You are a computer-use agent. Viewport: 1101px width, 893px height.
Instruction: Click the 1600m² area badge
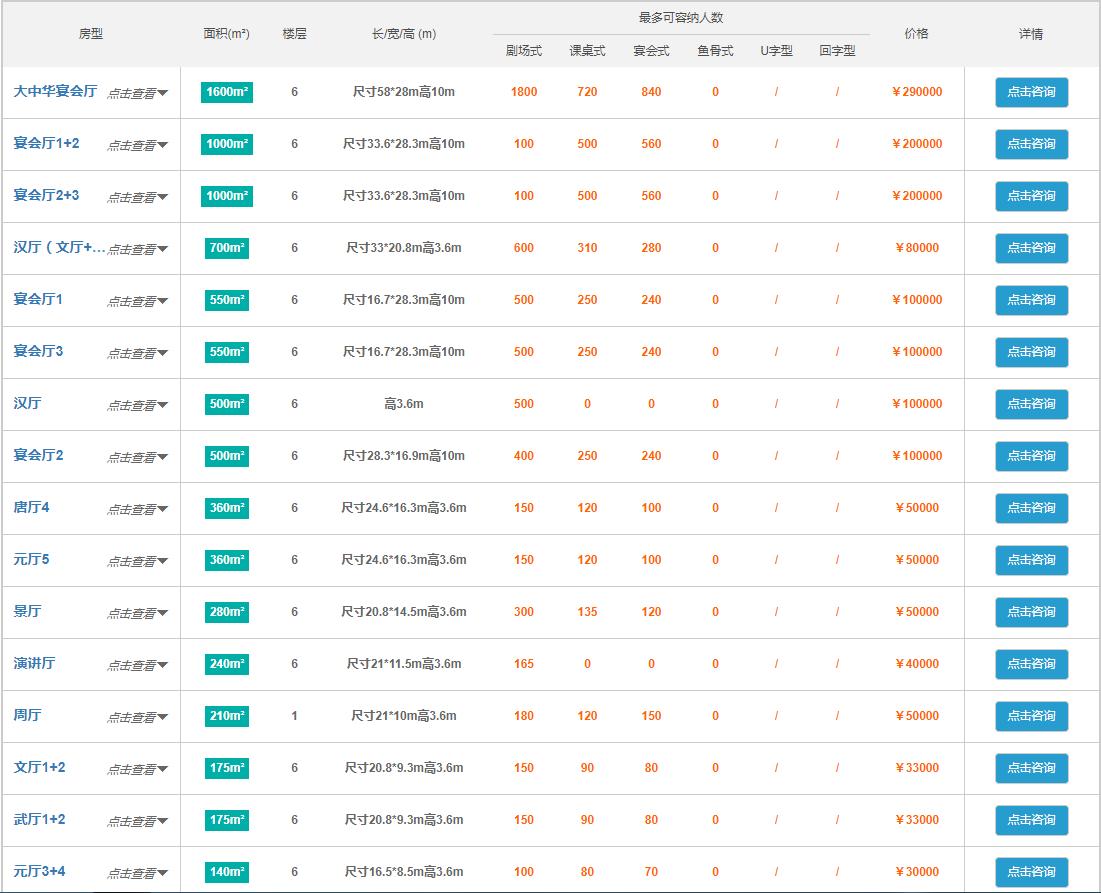227,92
